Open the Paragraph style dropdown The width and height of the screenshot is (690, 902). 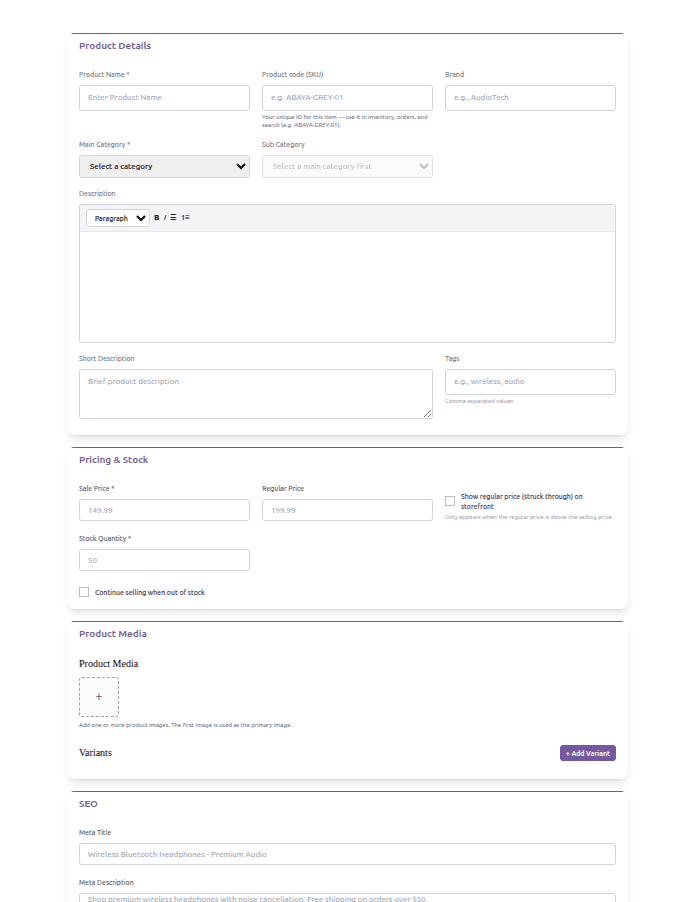(118, 218)
